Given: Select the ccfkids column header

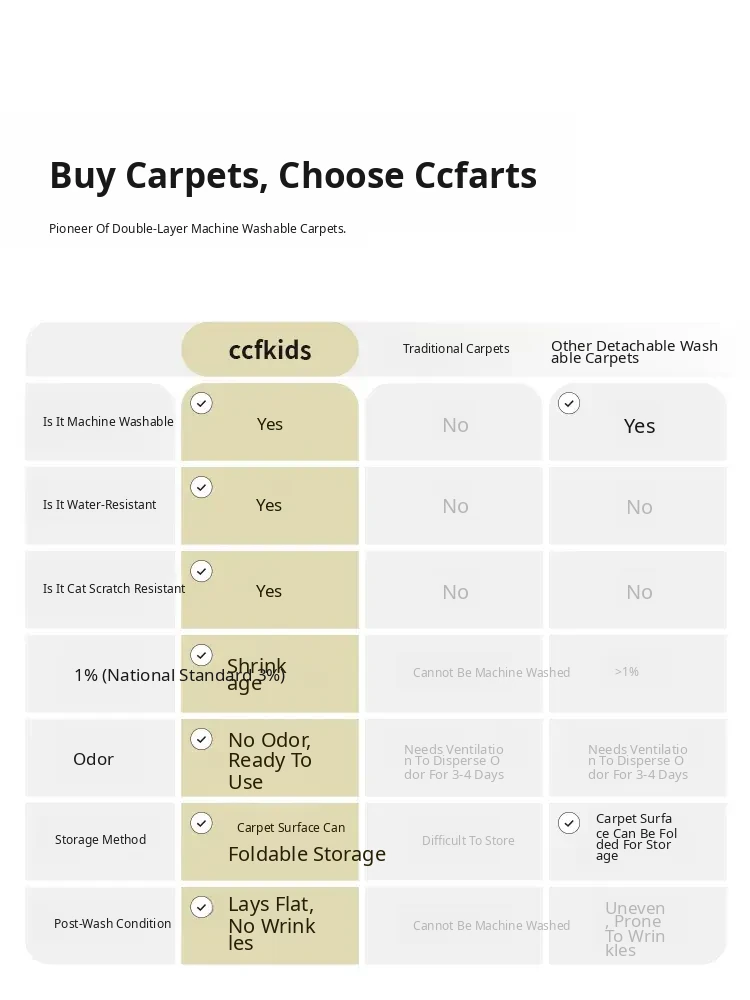Looking at the screenshot, I should (270, 349).
